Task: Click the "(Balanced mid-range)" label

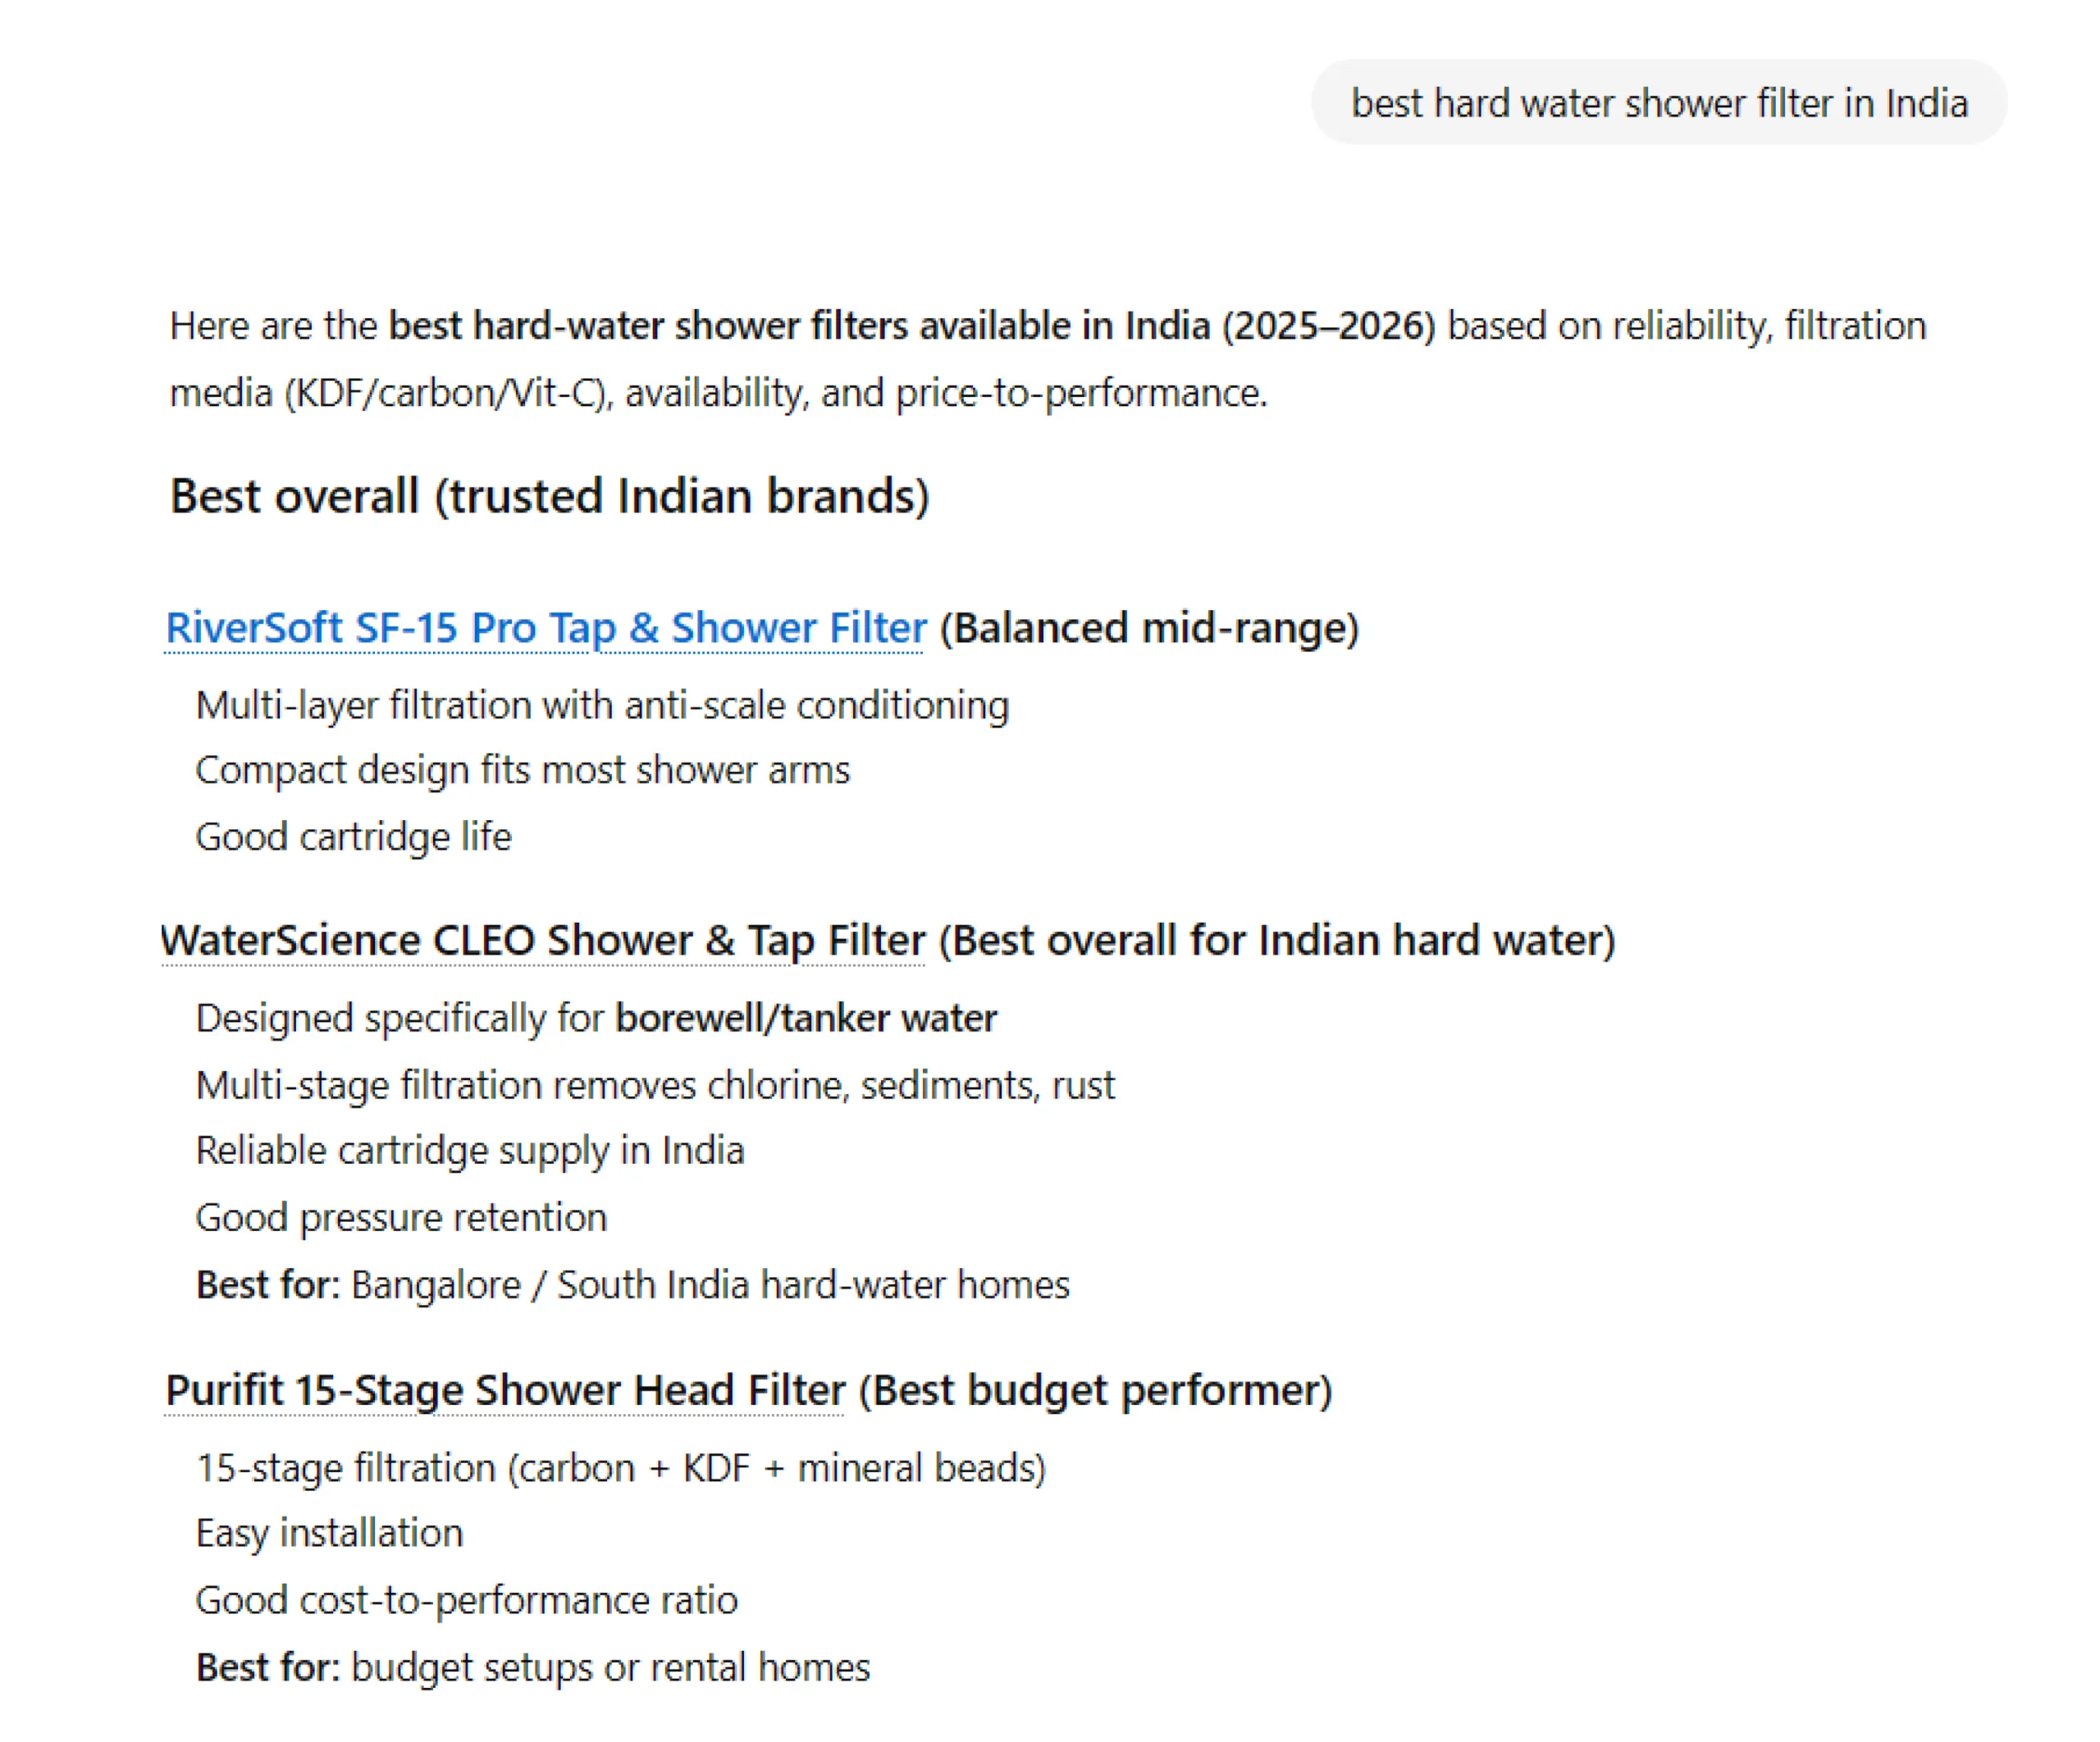Action: pos(1149,628)
